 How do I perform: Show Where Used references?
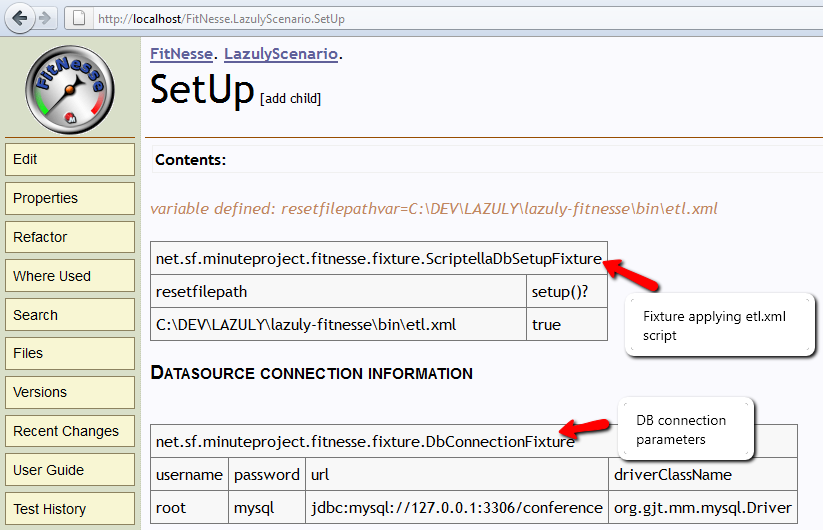(x=70, y=276)
